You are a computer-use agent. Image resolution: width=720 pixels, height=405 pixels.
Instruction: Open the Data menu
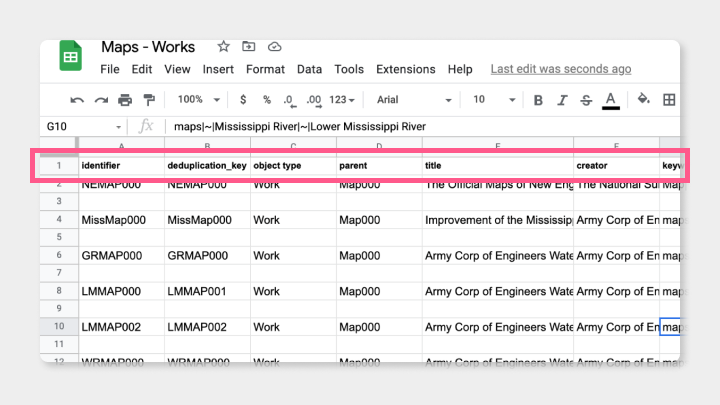(309, 69)
